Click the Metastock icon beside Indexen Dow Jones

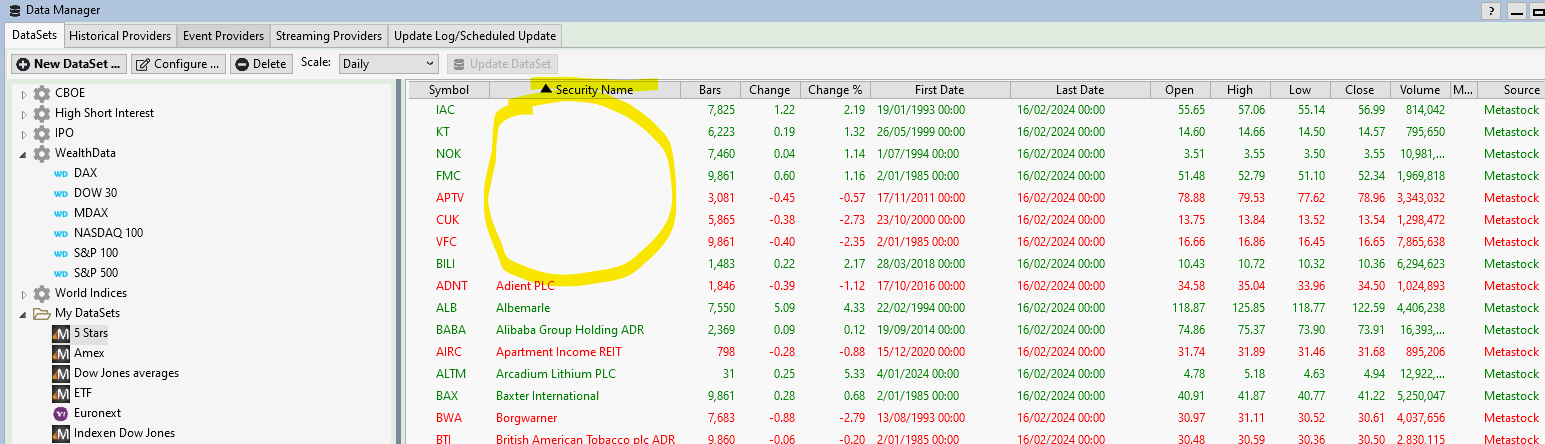60,433
